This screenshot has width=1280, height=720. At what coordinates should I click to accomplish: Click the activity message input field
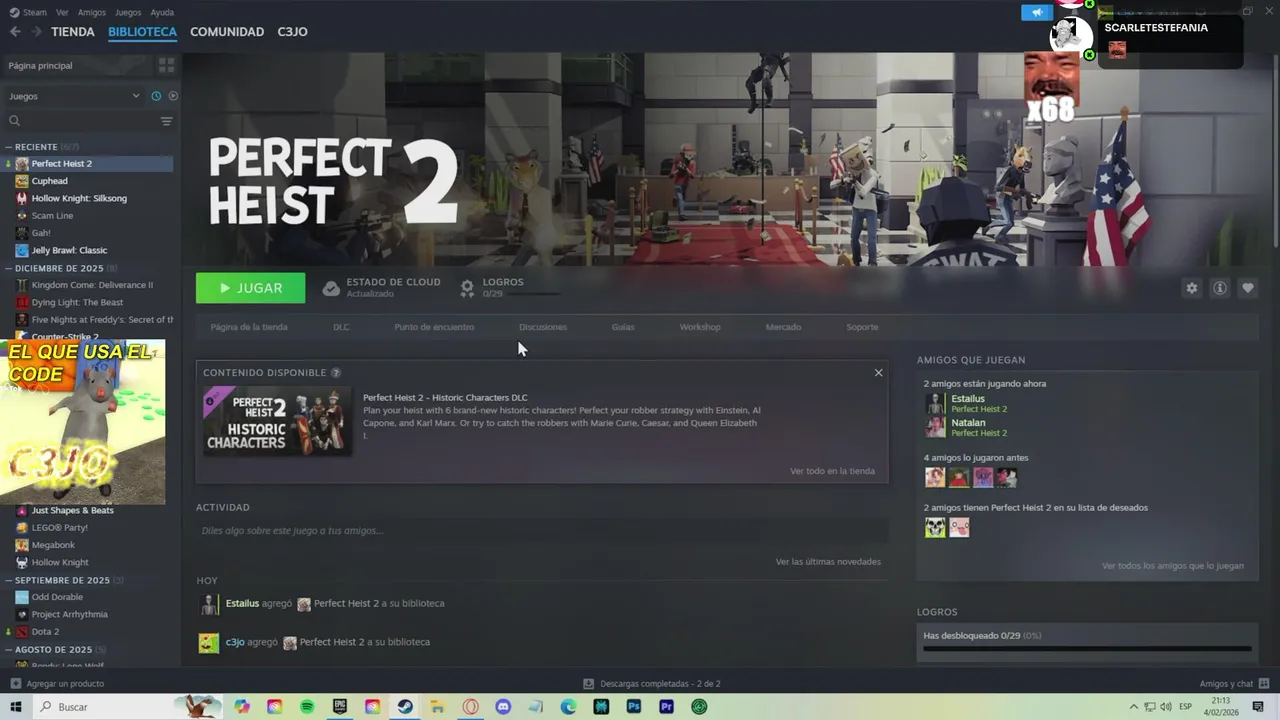[542, 530]
